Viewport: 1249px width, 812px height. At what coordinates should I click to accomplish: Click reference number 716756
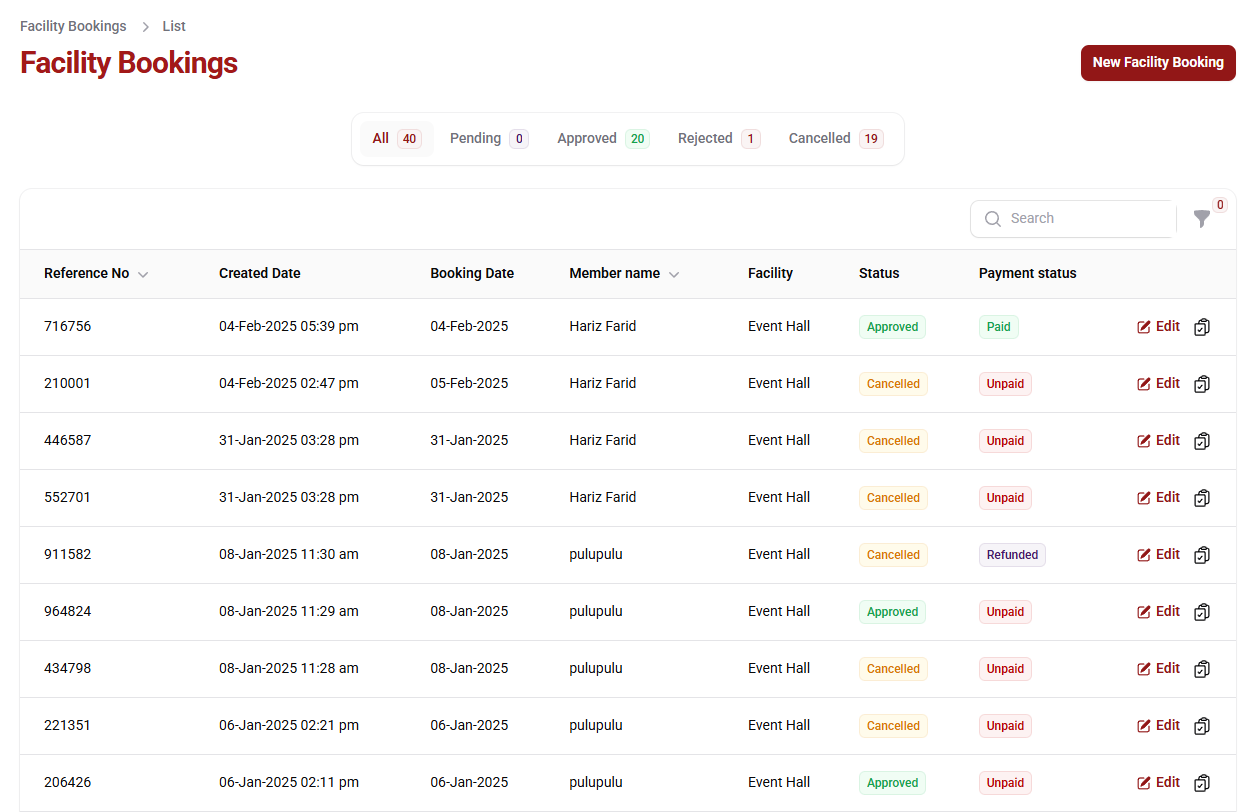point(67,326)
